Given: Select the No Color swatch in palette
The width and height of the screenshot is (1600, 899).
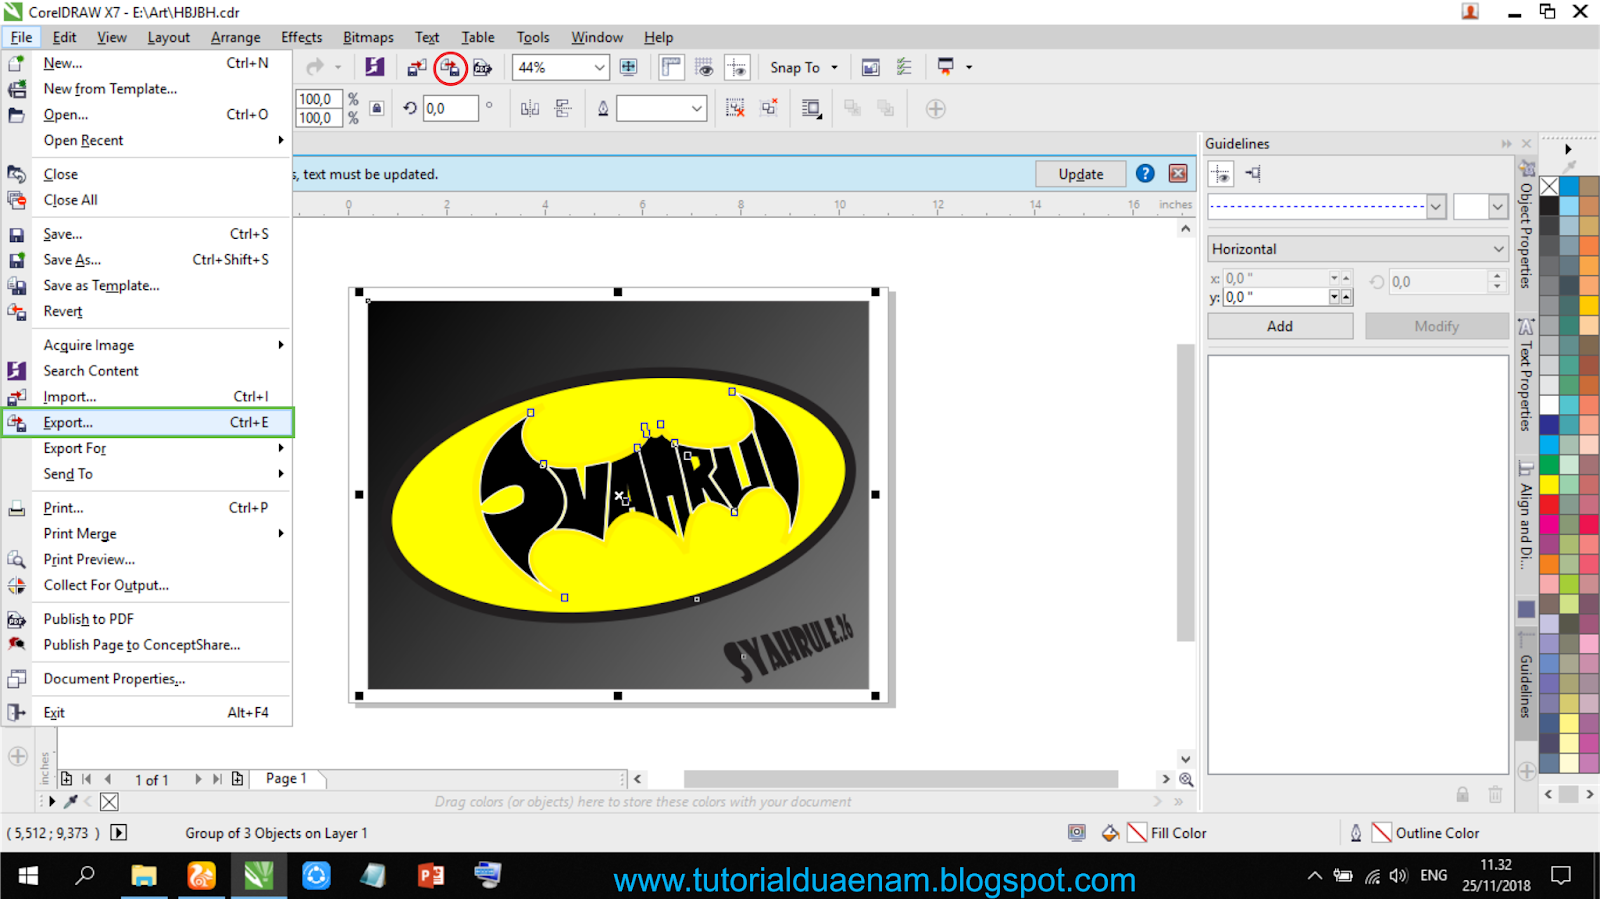Looking at the screenshot, I should [1549, 186].
